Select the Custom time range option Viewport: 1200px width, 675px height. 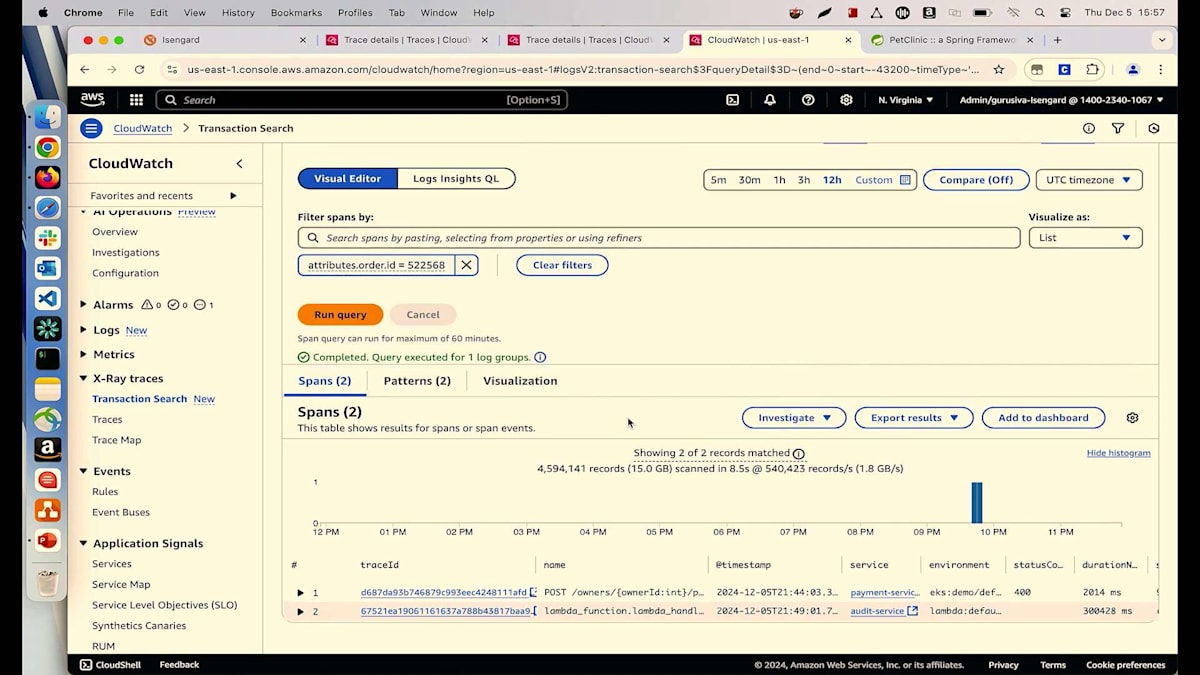point(874,180)
